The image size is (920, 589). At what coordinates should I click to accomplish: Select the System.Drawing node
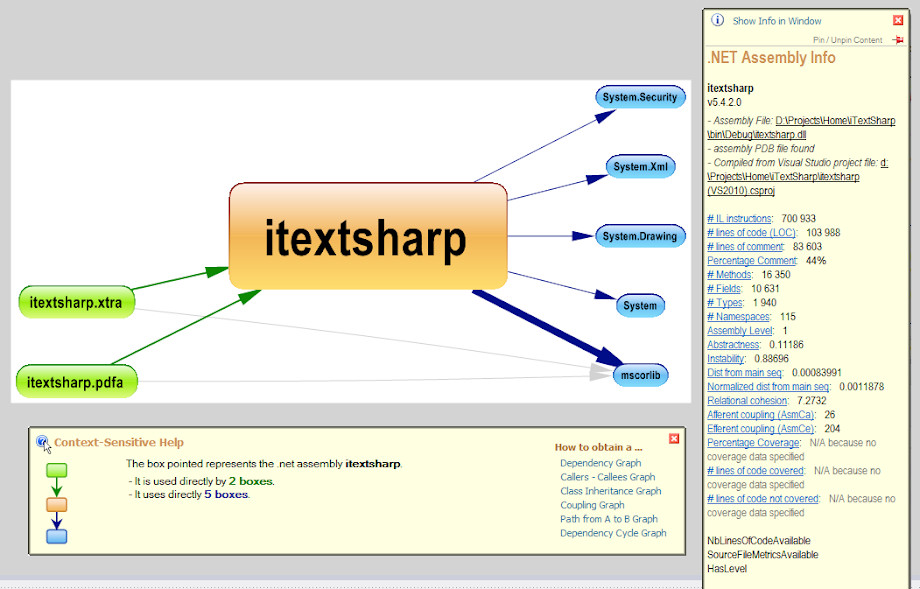(640, 236)
